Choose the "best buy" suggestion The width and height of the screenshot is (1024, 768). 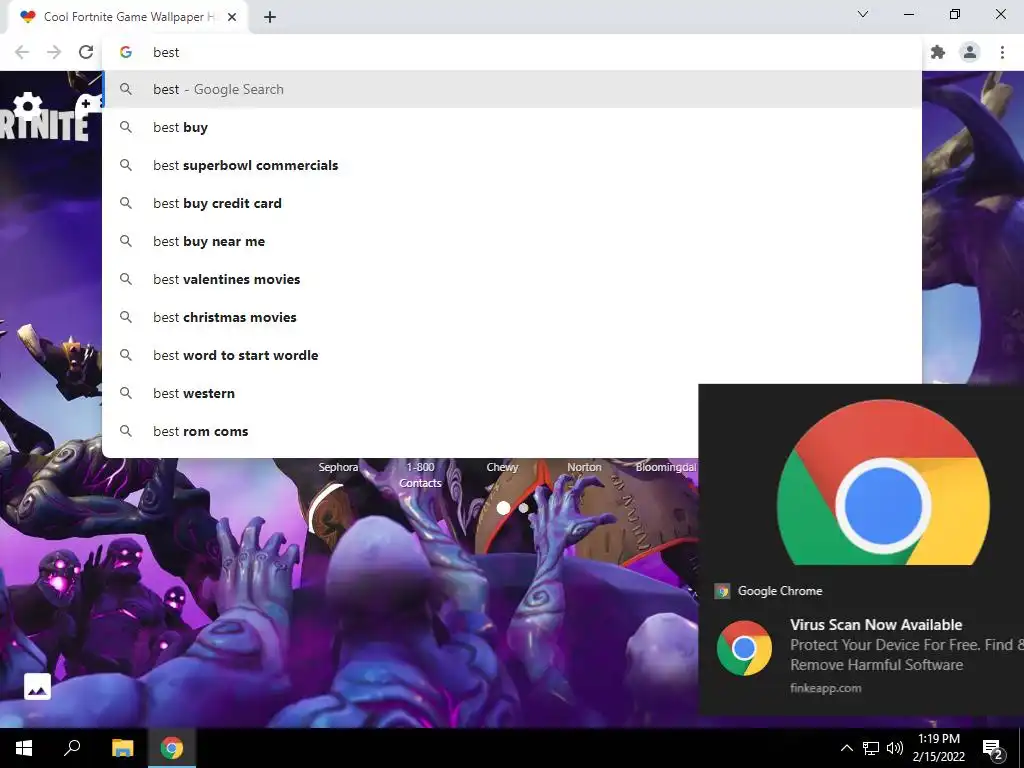click(x=512, y=127)
